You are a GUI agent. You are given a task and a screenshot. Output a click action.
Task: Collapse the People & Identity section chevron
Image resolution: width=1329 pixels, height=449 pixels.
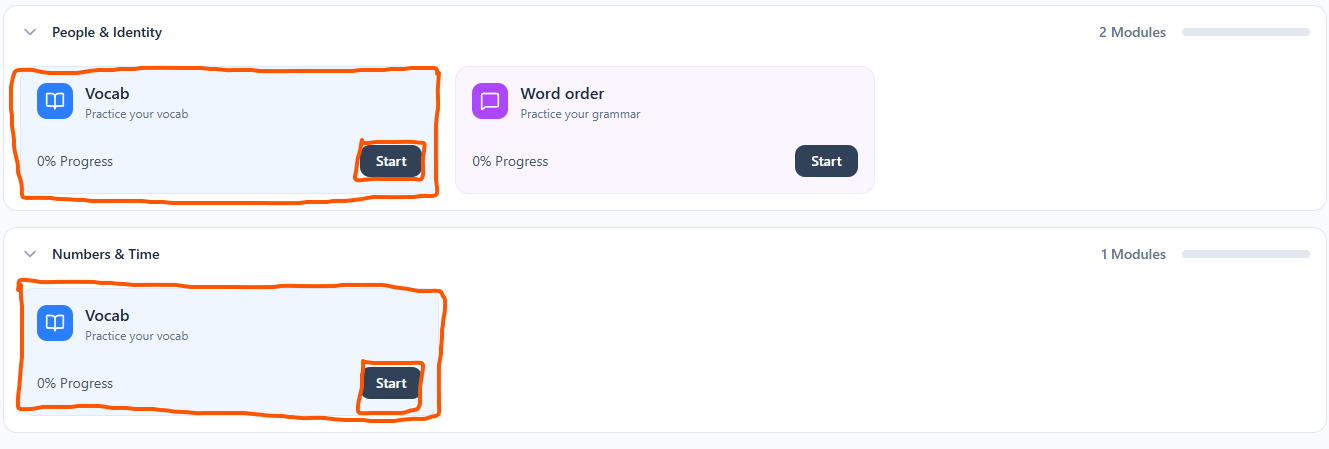coord(30,32)
